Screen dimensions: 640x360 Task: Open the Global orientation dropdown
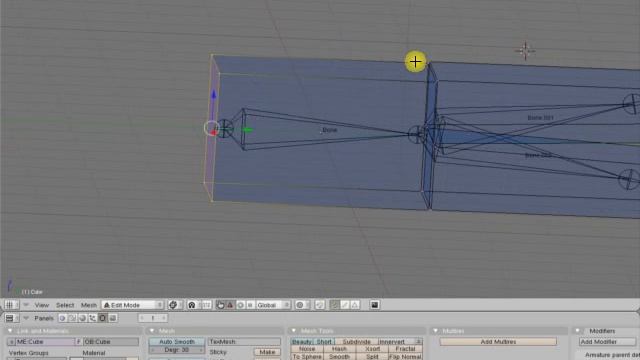click(273, 305)
